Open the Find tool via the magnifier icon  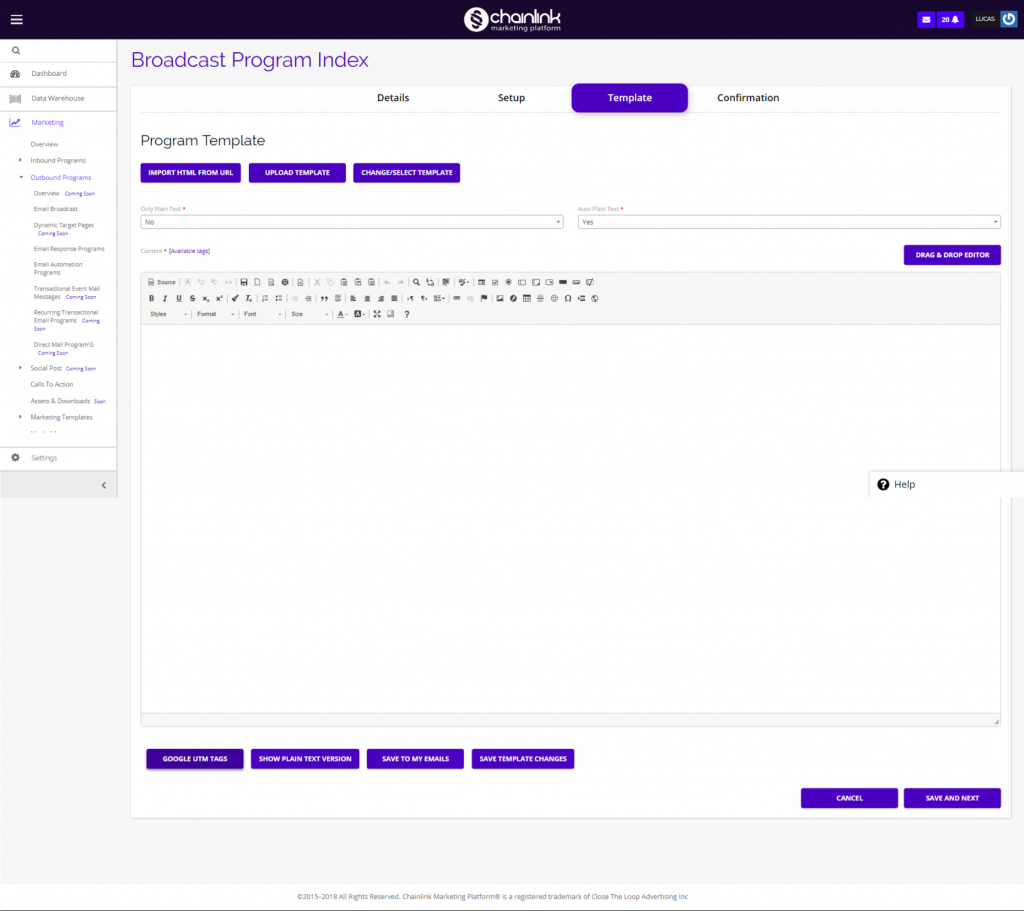(417, 282)
